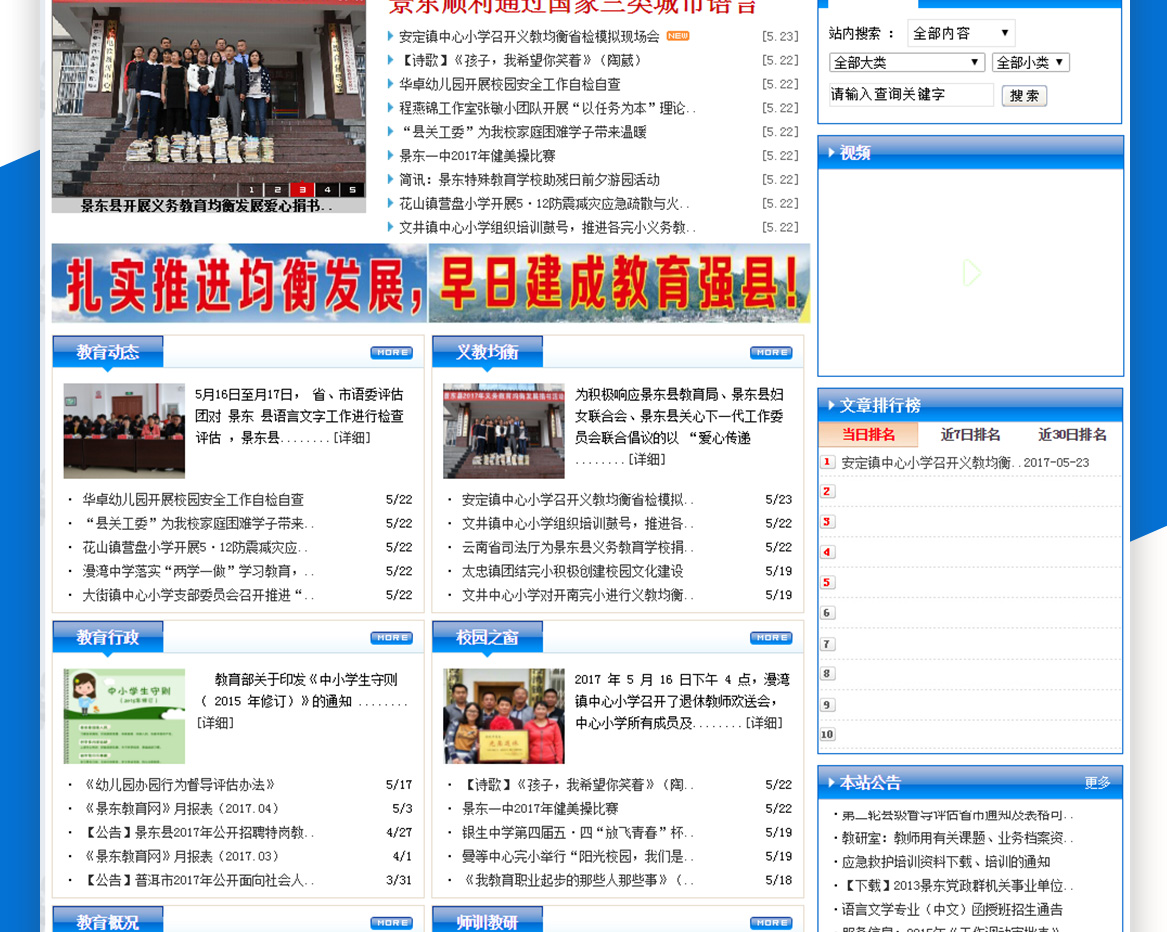Screen dimensions: 1167x932
Task: Click 中小学生守则 thumbnail image
Action: (x=124, y=716)
